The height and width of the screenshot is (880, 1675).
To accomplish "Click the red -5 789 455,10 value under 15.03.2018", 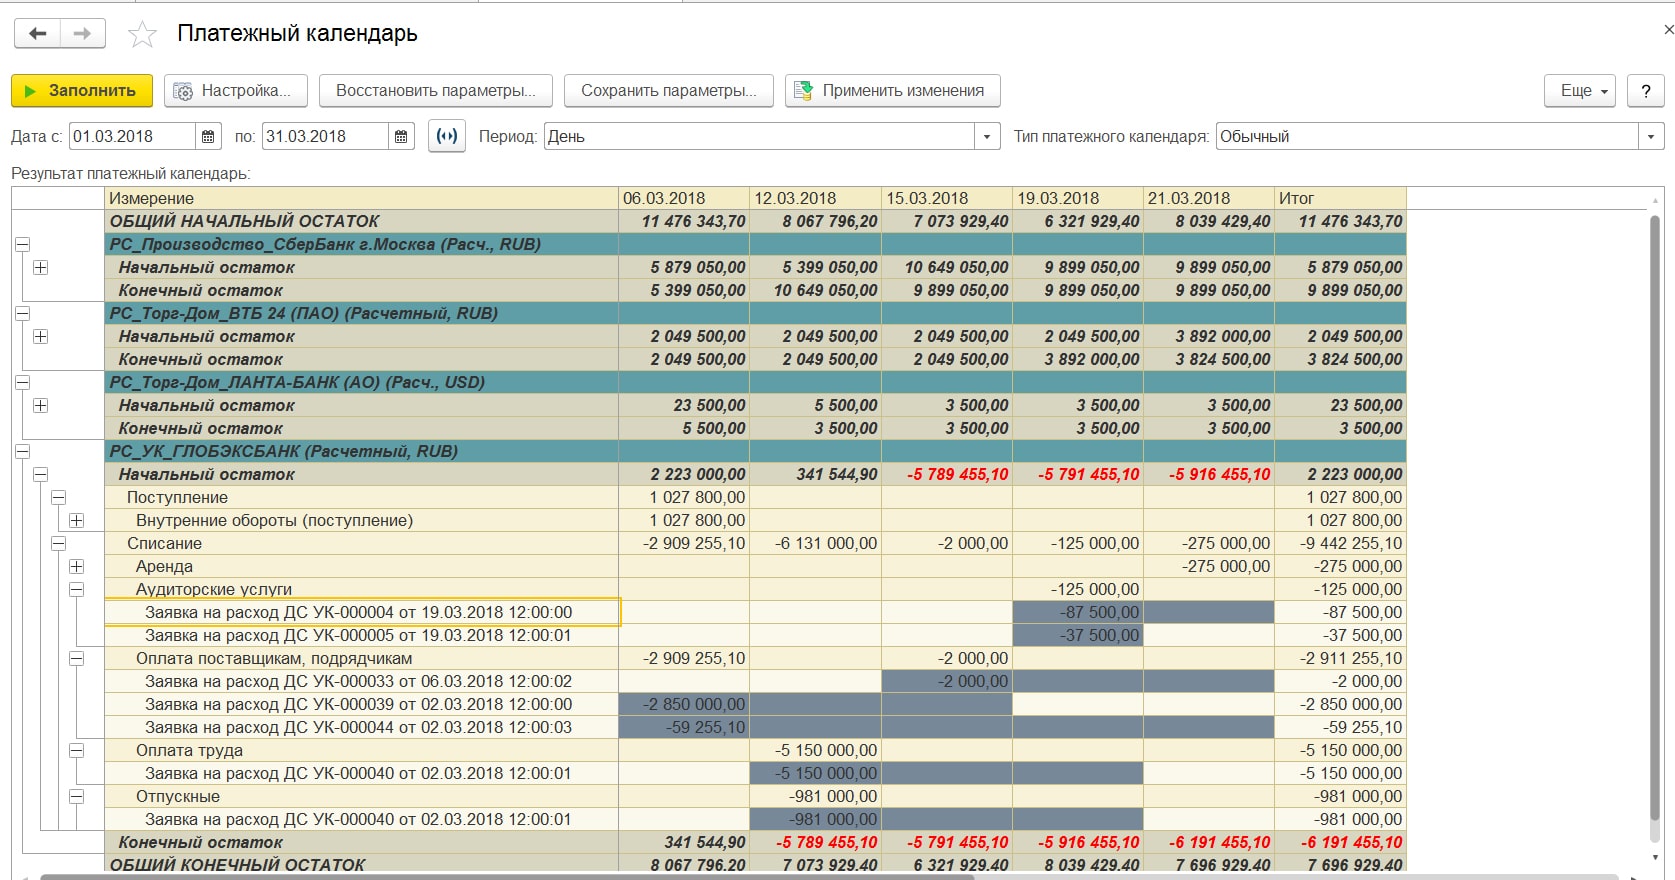I will [x=958, y=474].
